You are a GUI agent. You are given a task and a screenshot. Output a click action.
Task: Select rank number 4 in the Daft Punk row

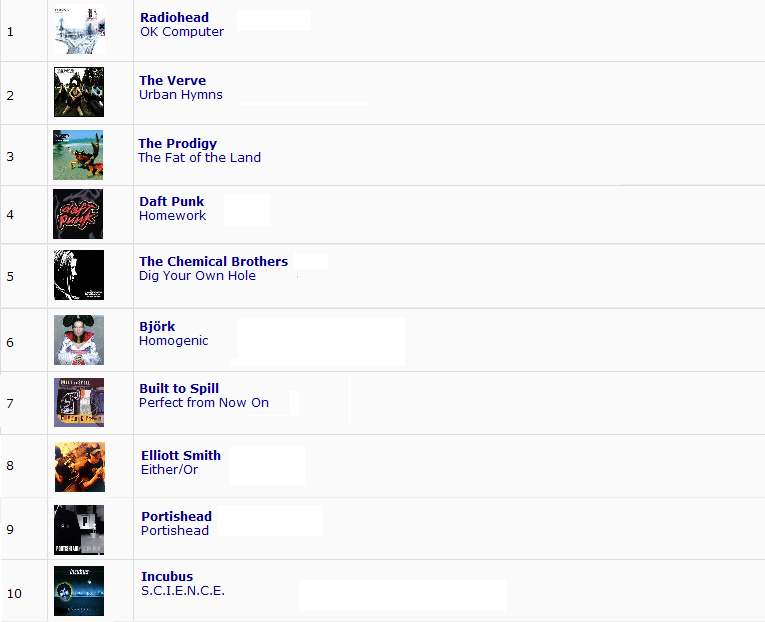pyautogui.click(x=10, y=215)
